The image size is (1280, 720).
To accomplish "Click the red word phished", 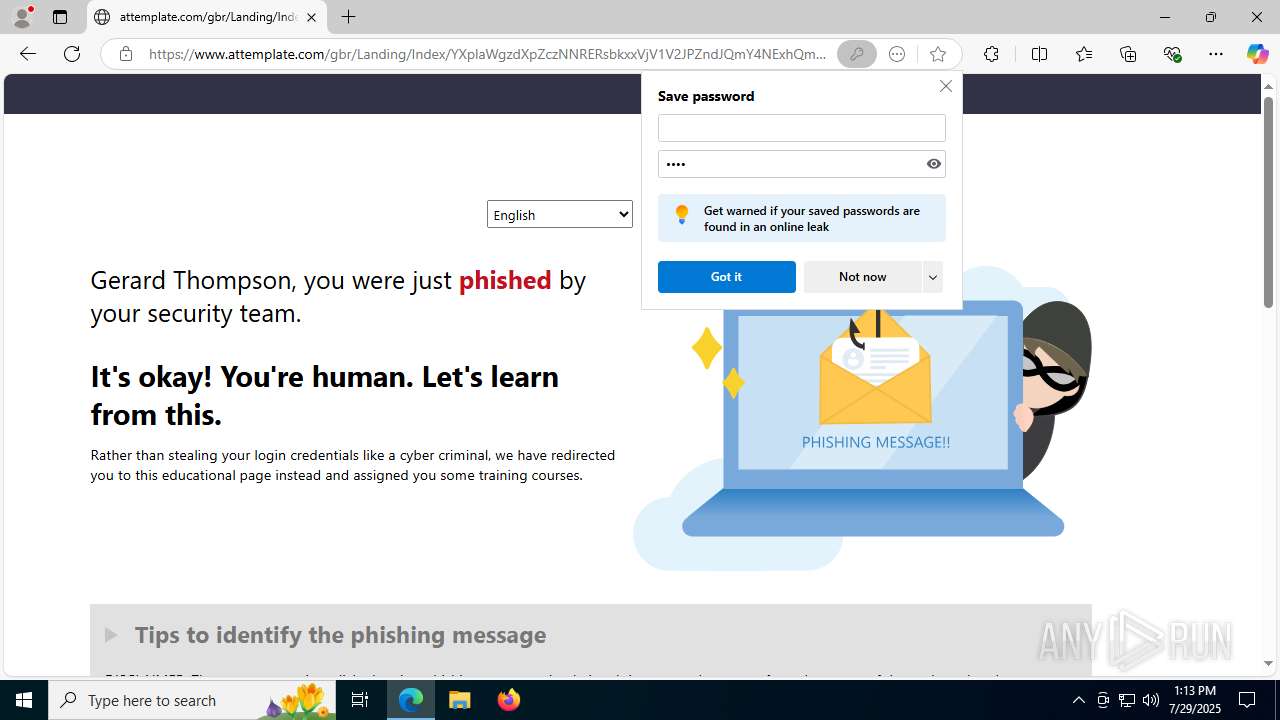I will coord(505,280).
